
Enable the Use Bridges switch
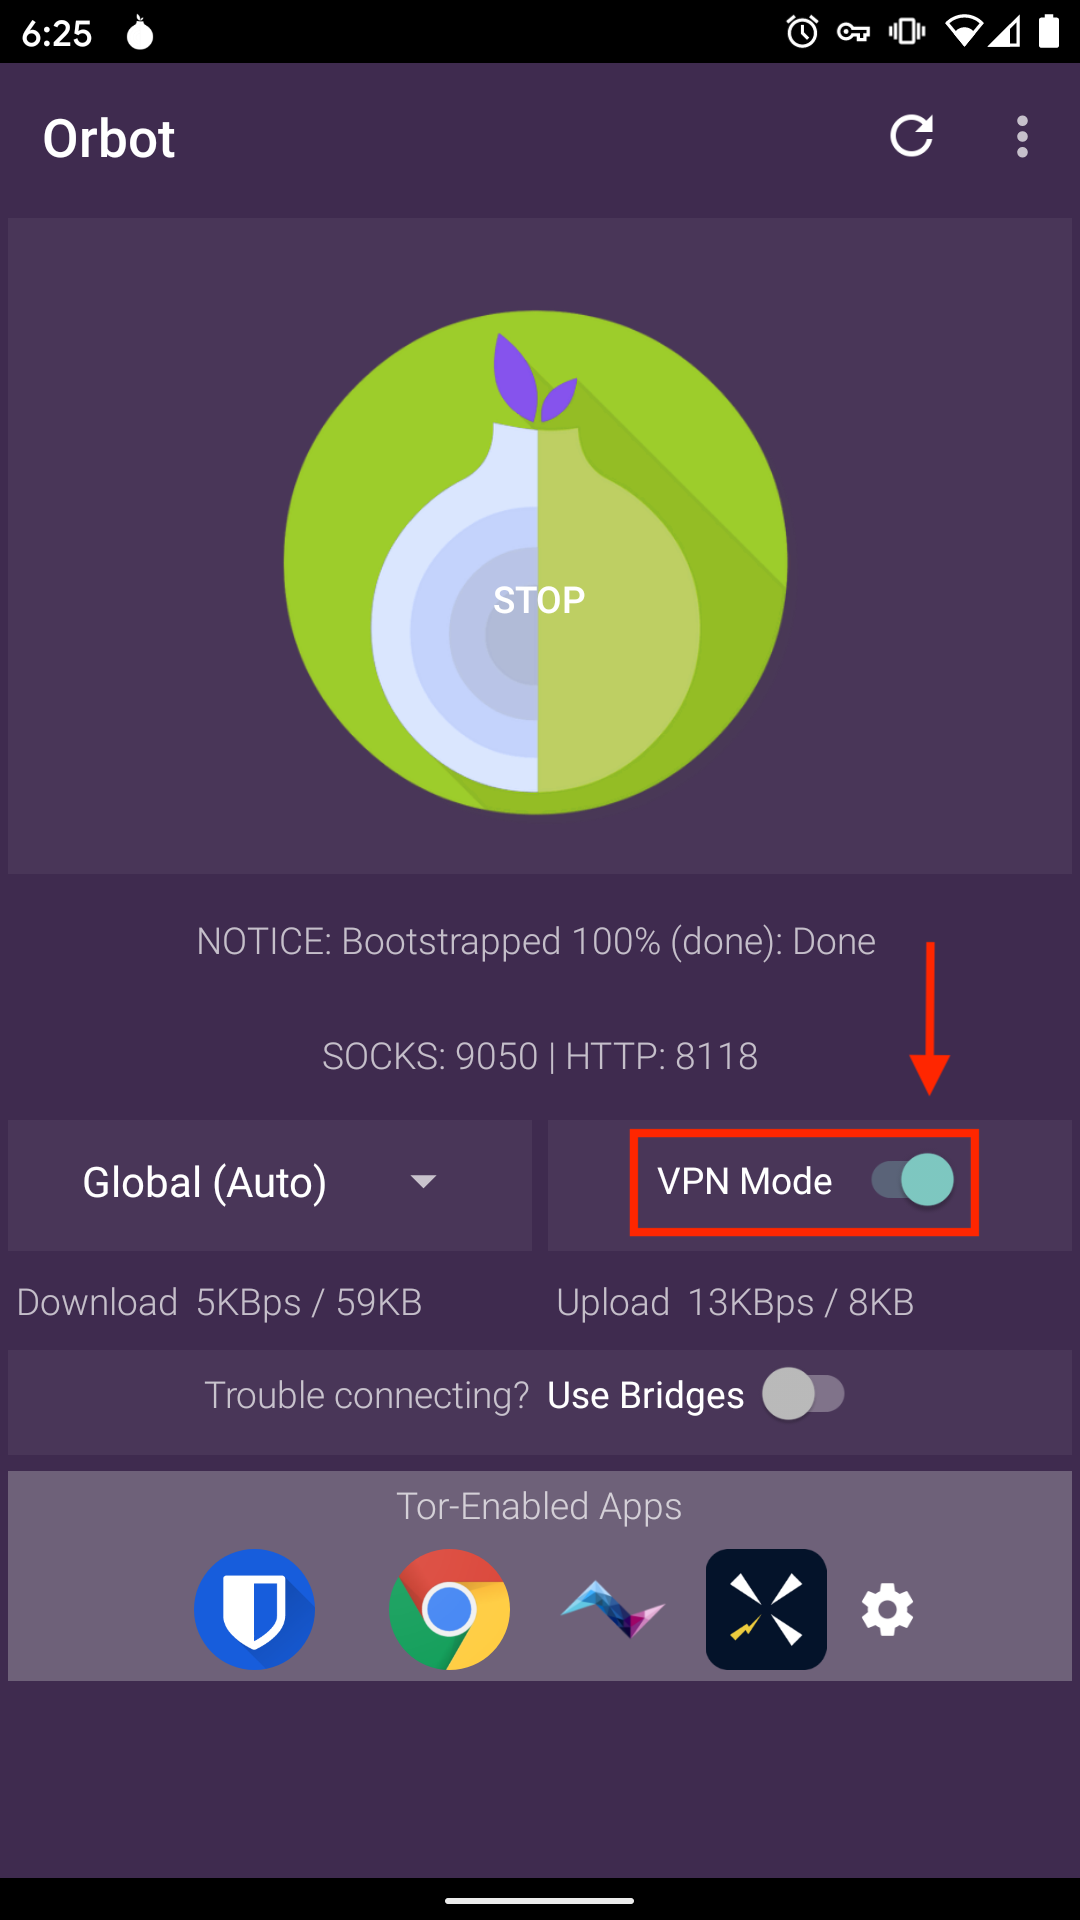pyautogui.click(x=804, y=1394)
